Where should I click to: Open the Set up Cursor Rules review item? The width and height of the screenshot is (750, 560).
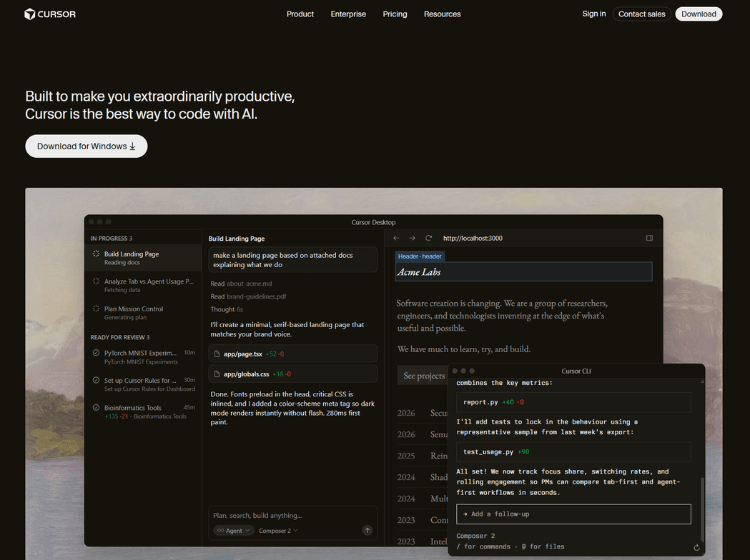143,384
